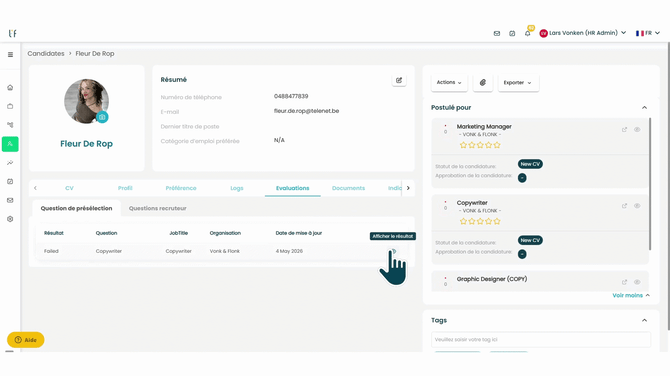Switch to the Documents tab
Image resolution: width=670 pixels, height=376 pixels.
coord(348,188)
